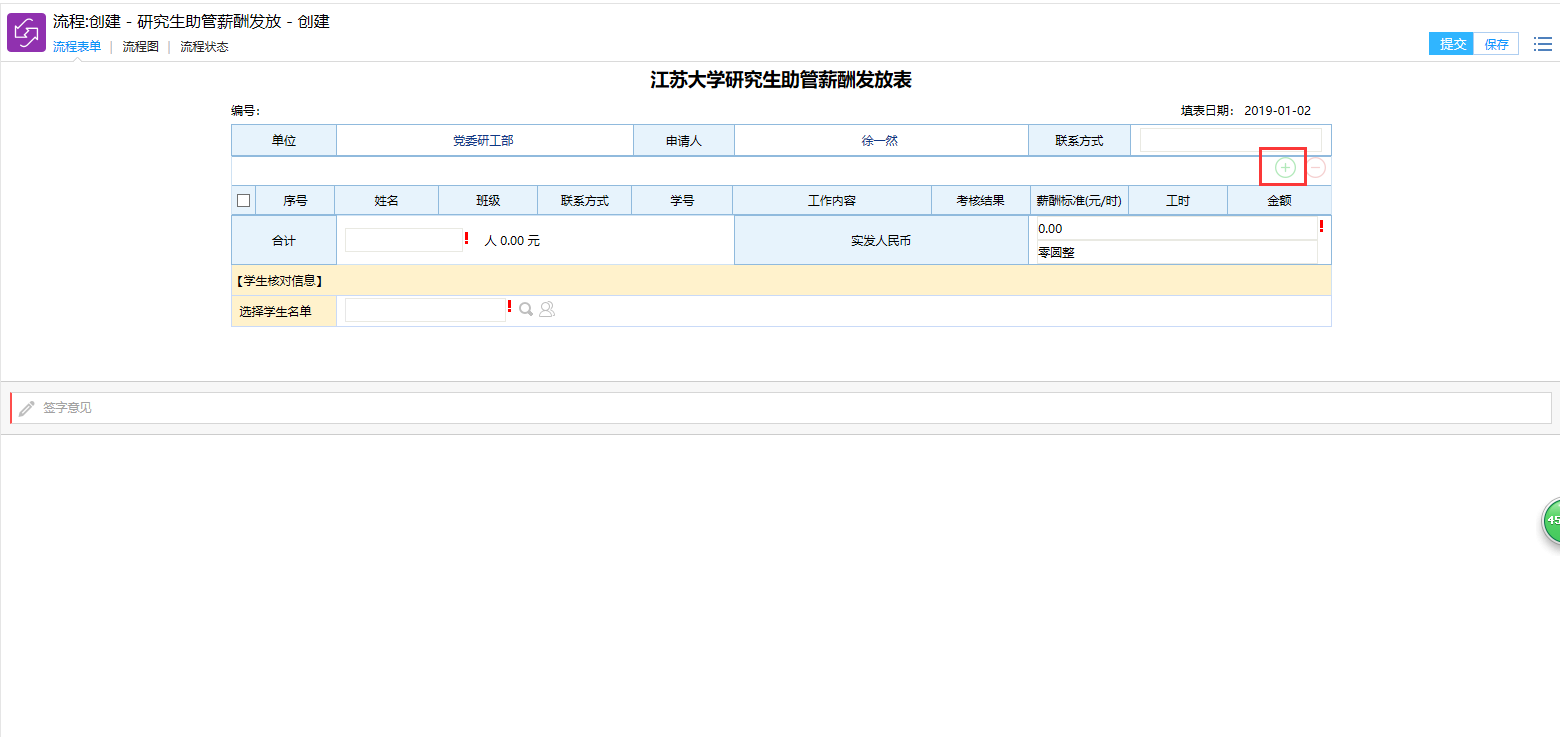Click the green floating badge at right edge
The image size is (1560, 737).
1551,522
